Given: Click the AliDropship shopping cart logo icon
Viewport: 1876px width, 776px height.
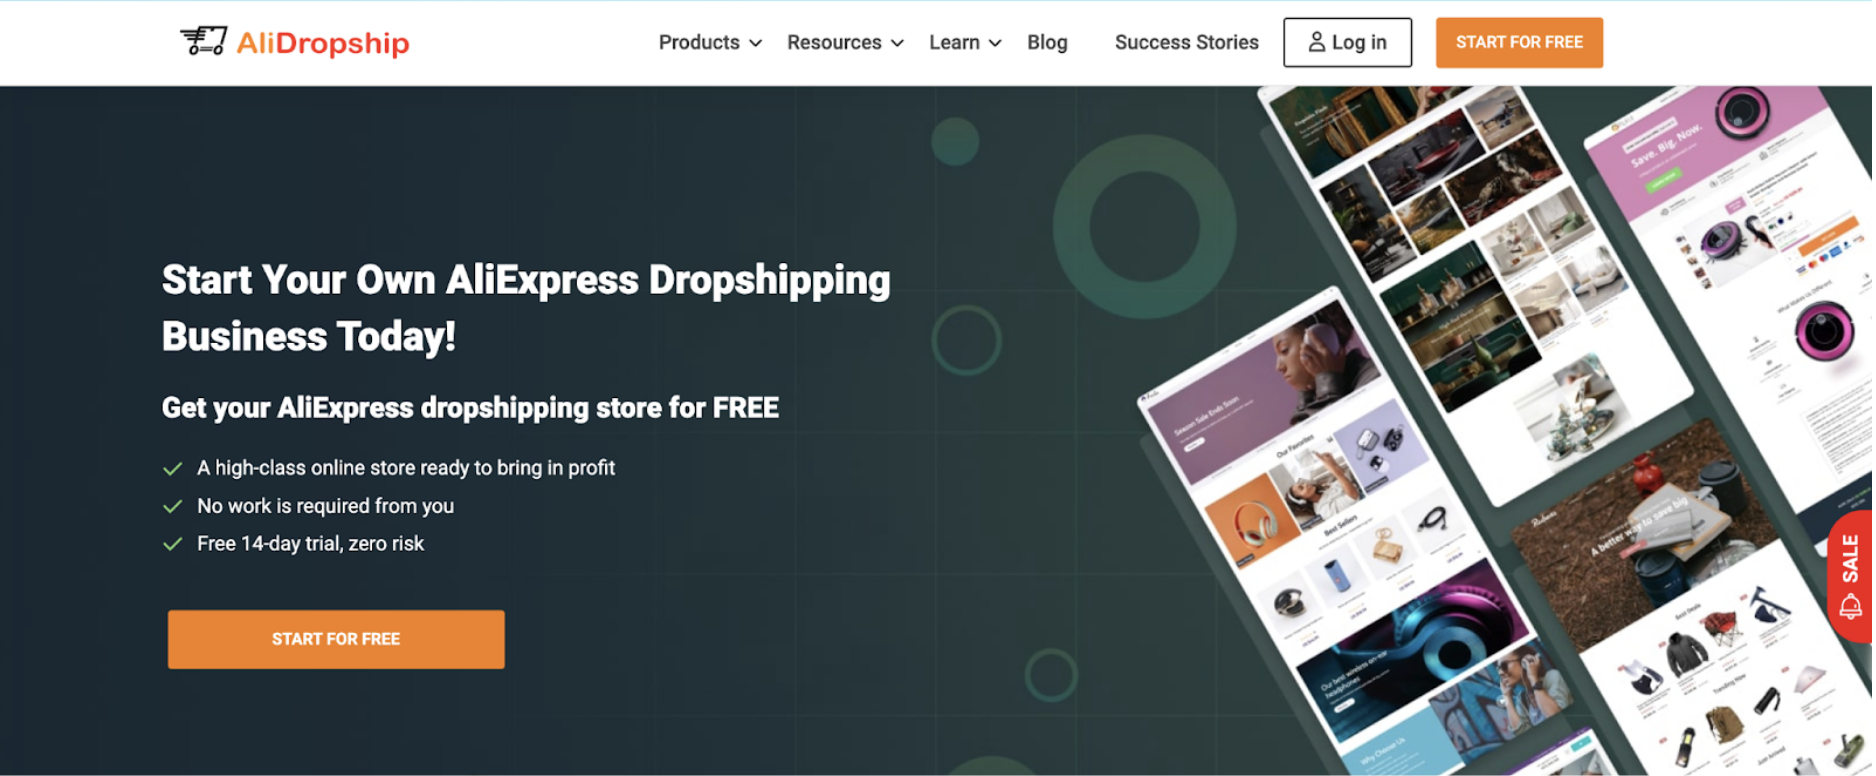Looking at the screenshot, I should (204, 41).
